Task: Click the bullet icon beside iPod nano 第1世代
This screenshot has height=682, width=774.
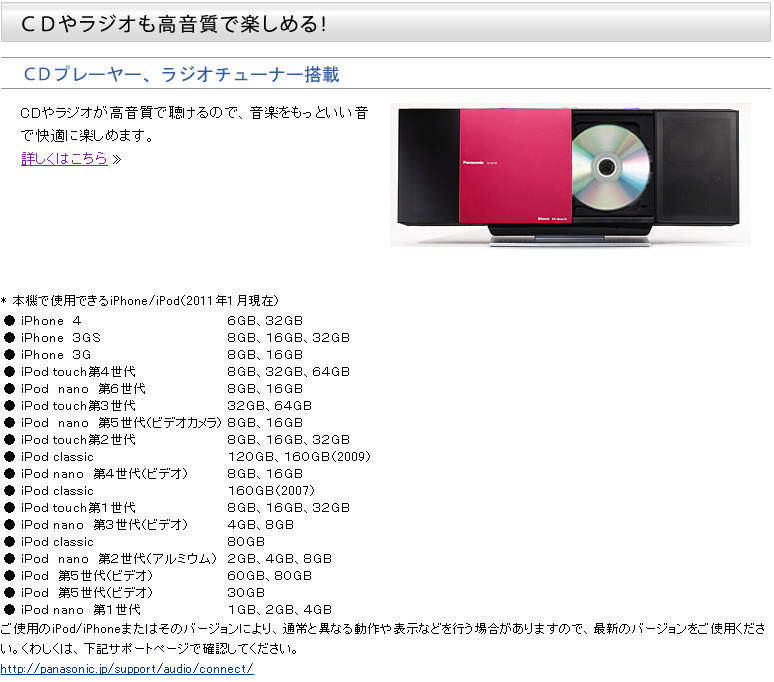Action: [x=9, y=610]
